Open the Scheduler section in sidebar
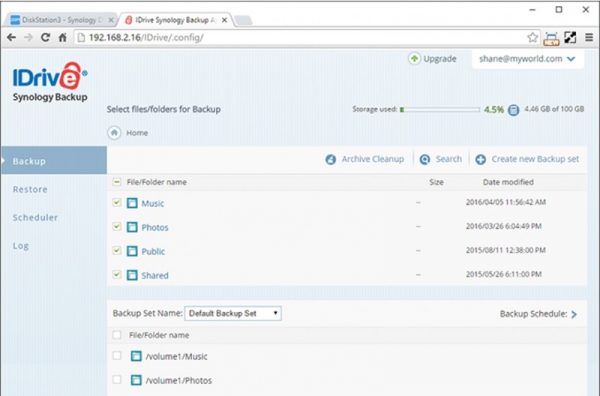Image resolution: width=600 pixels, height=396 pixels. [x=35, y=218]
